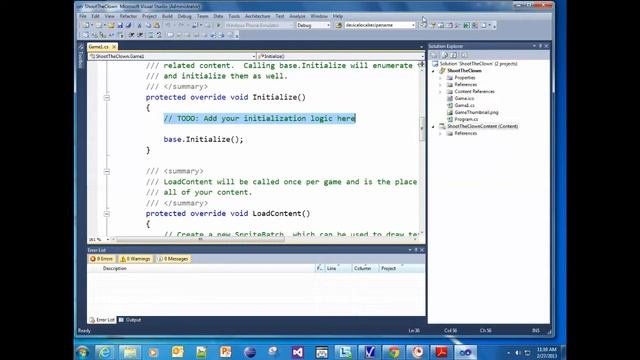Open the Tools menu
This screenshot has height=360, width=640.
tap(234, 16)
